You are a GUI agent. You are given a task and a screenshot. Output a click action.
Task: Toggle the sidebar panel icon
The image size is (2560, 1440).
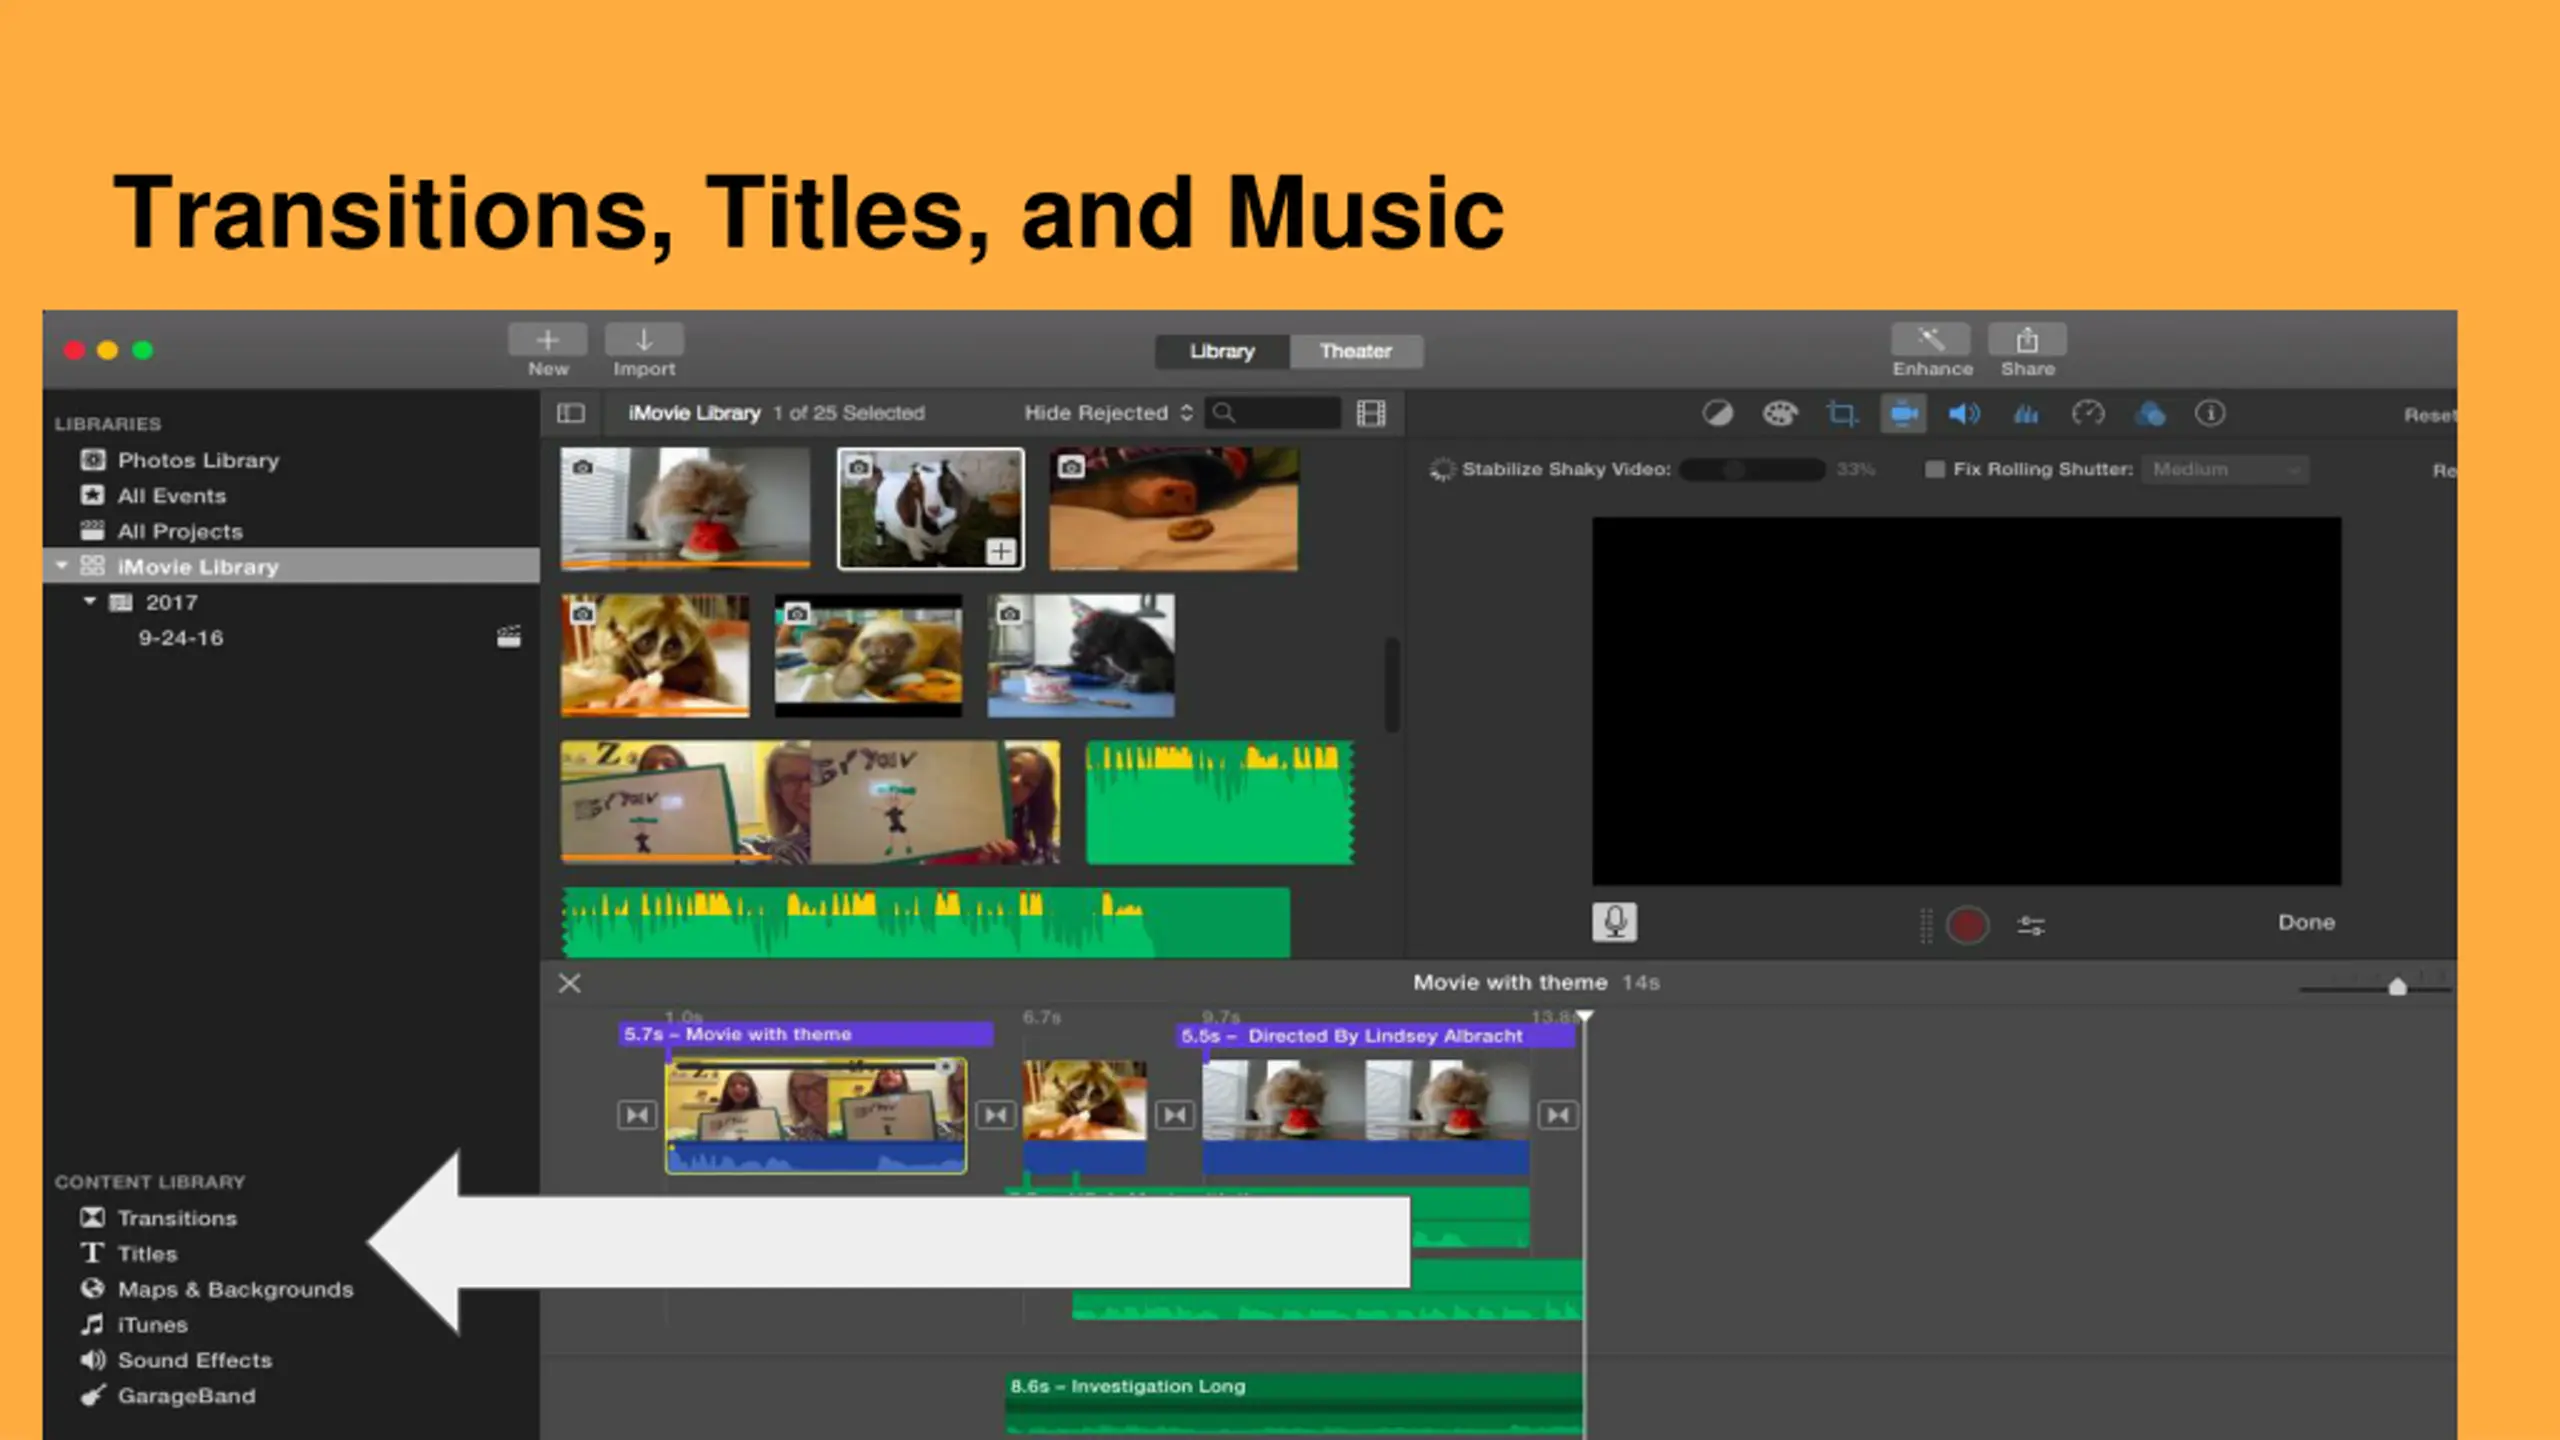(571, 413)
